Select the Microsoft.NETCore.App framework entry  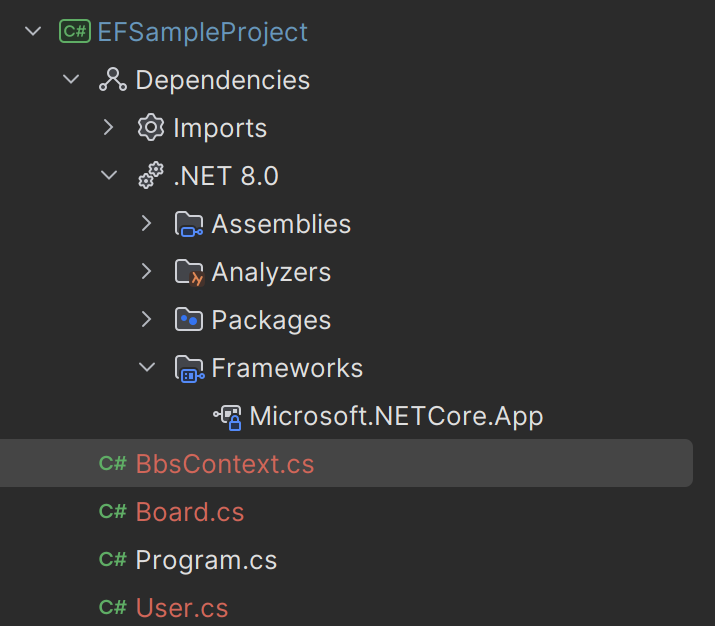pyautogui.click(x=396, y=416)
